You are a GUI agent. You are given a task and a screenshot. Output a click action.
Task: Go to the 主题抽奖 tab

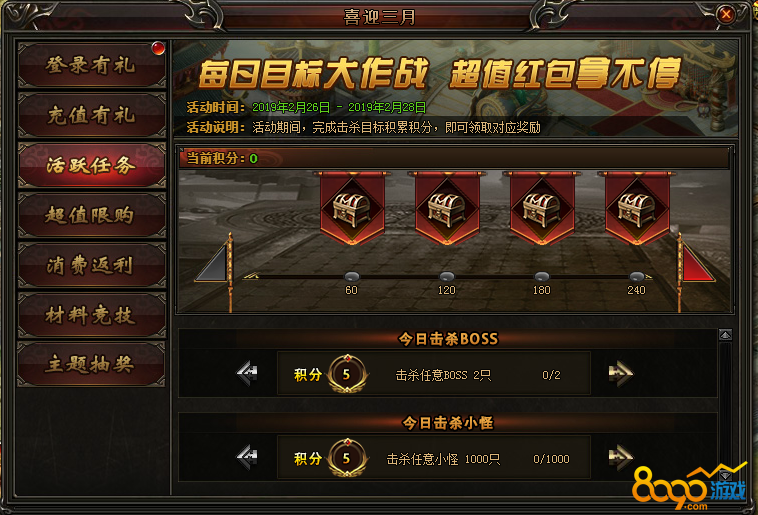tap(91, 364)
